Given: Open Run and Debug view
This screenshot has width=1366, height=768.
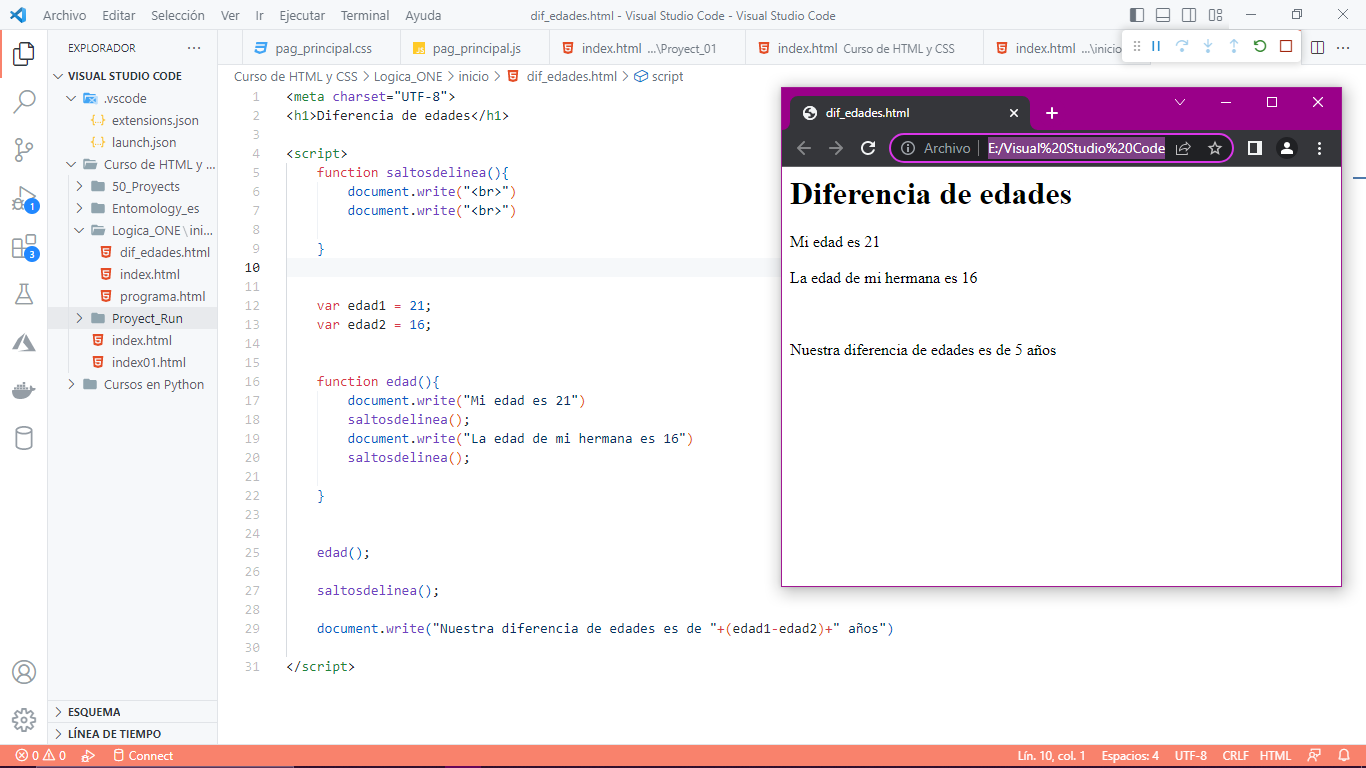Looking at the screenshot, I should click(x=24, y=199).
